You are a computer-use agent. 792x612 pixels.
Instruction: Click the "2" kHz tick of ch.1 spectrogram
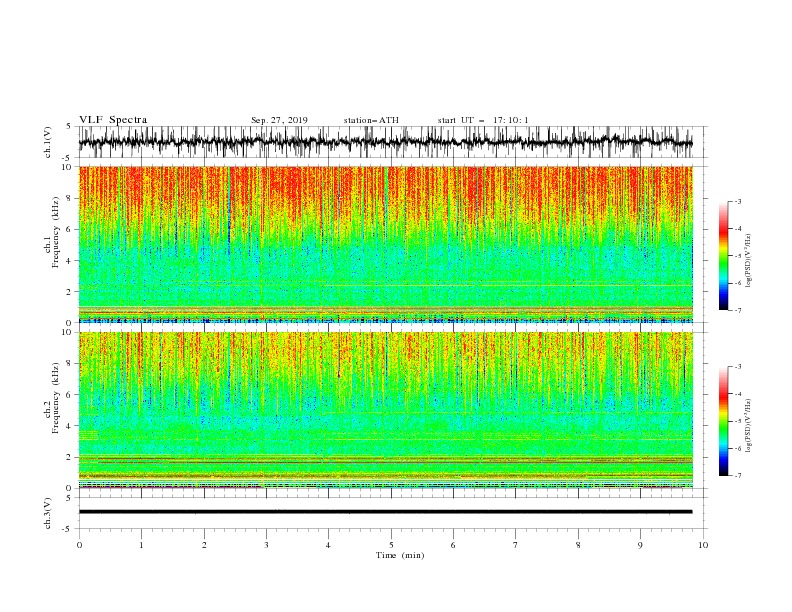coord(69,292)
